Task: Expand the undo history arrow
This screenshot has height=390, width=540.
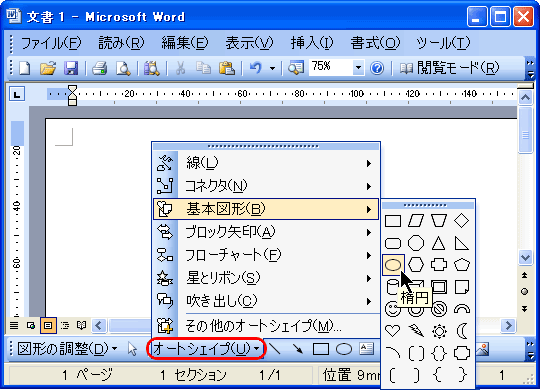Action: 272,68
